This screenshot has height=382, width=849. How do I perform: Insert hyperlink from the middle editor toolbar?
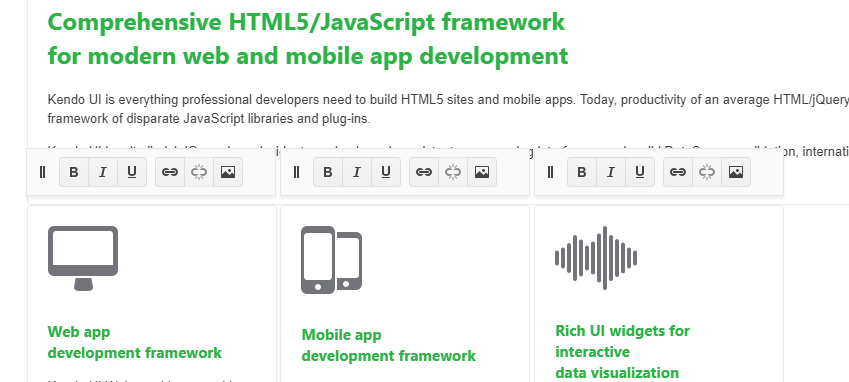tap(424, 172)
